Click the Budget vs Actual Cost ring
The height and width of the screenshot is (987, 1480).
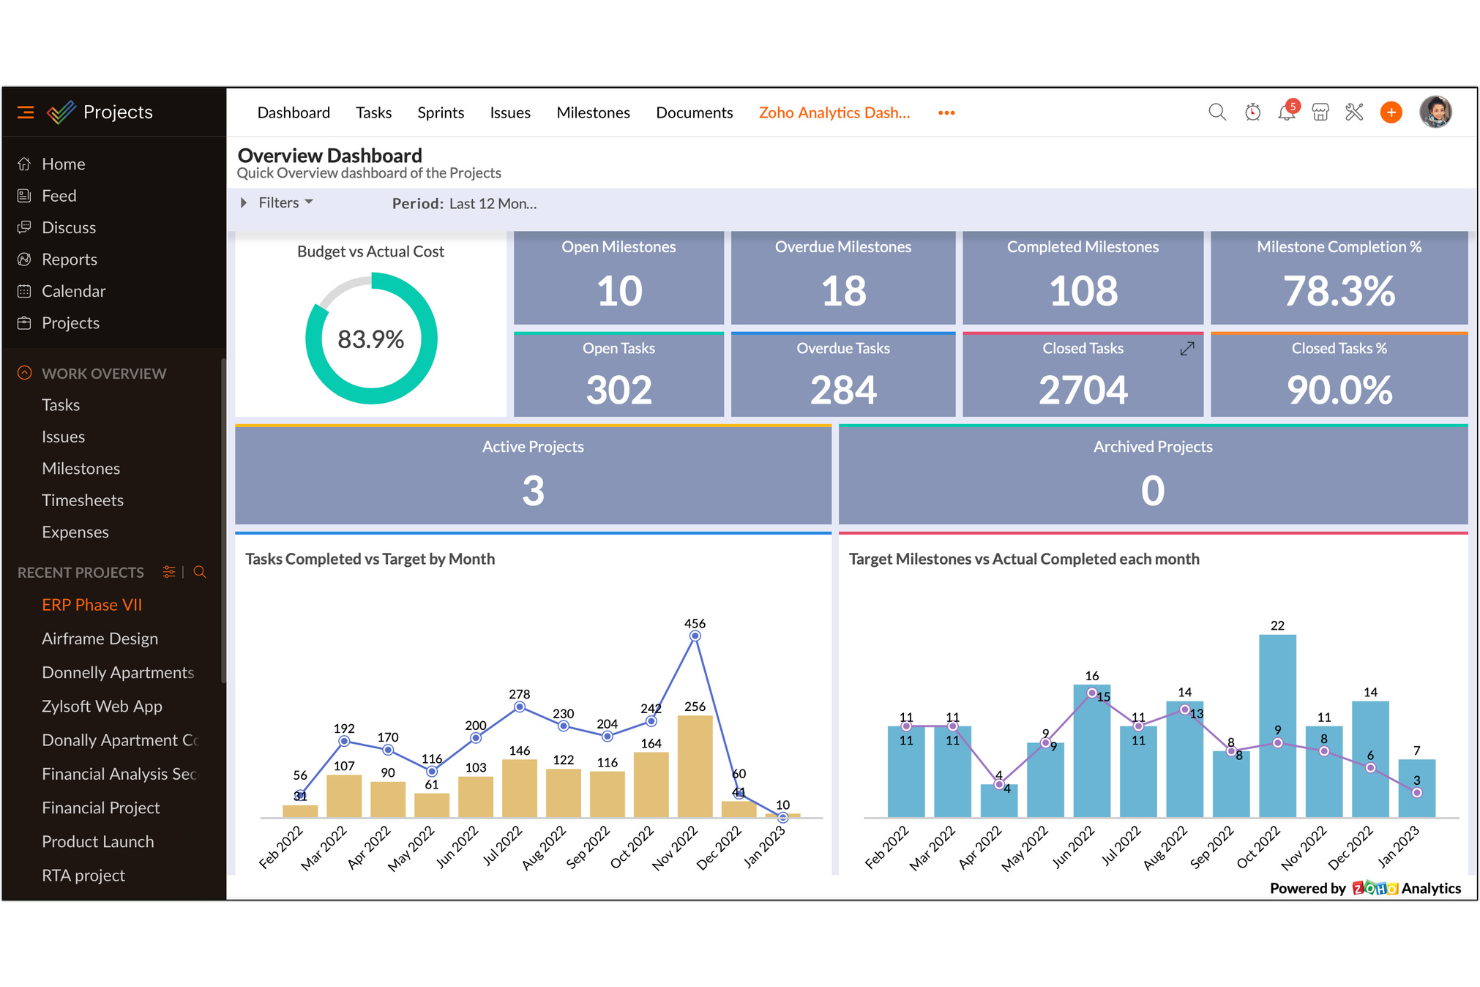point(371,339)
